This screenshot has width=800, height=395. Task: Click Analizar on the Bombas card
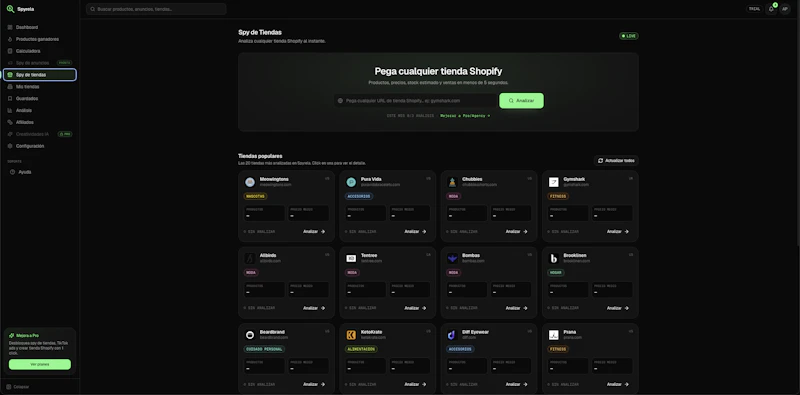tap(516, 308)
